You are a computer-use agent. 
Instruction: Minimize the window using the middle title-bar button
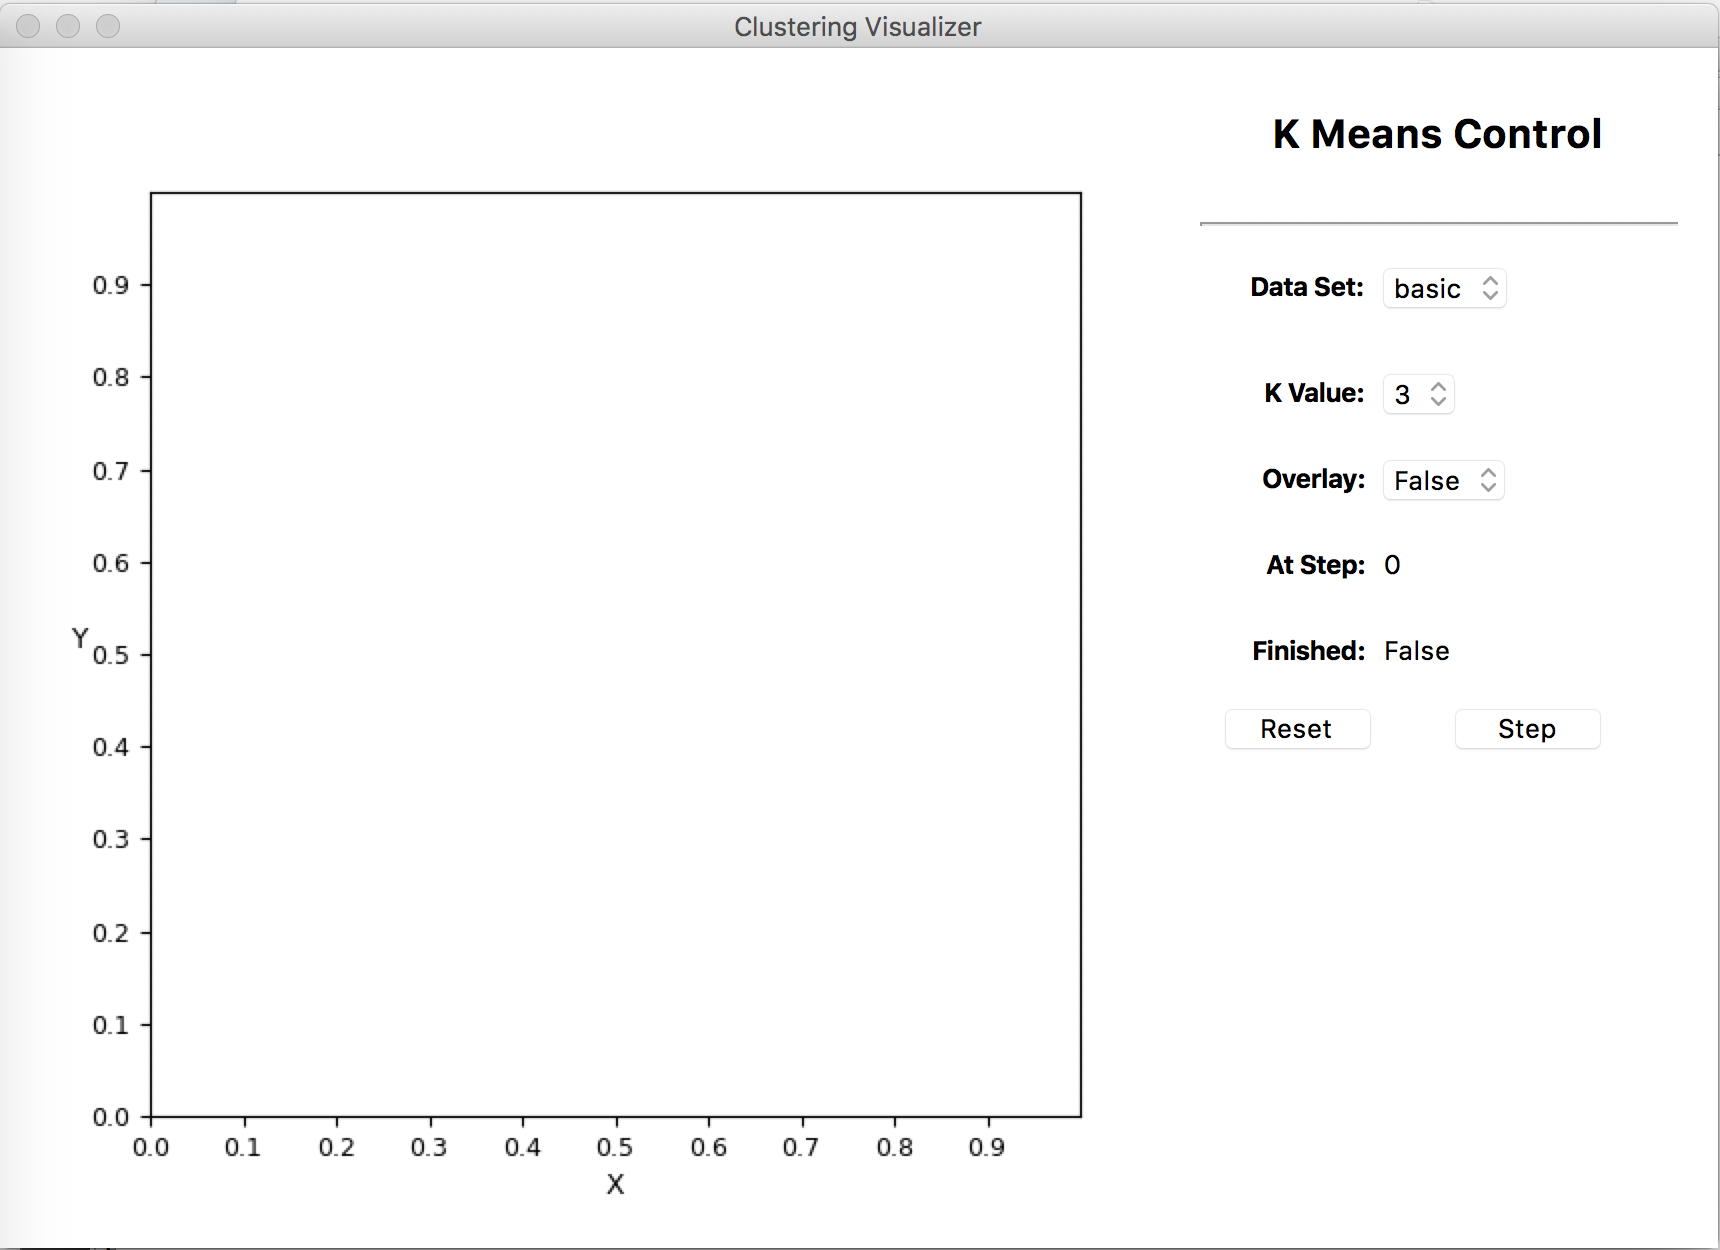tap(68, 26)
